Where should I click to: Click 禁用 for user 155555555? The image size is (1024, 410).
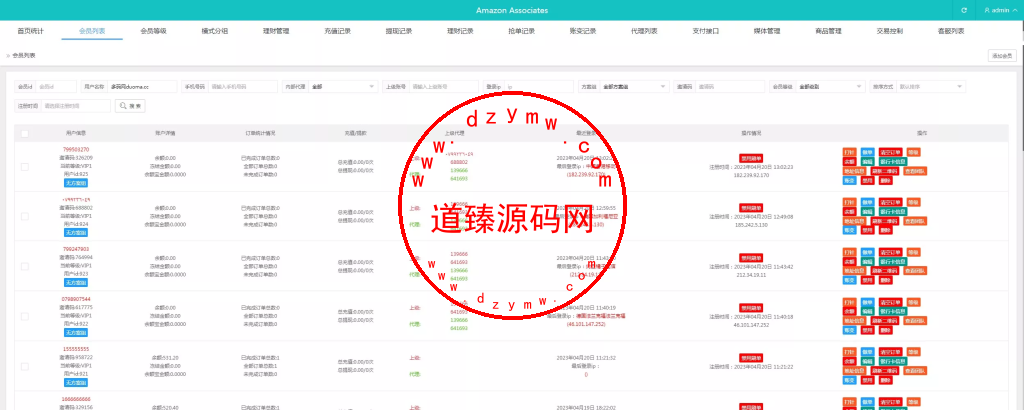coord(867,381)
